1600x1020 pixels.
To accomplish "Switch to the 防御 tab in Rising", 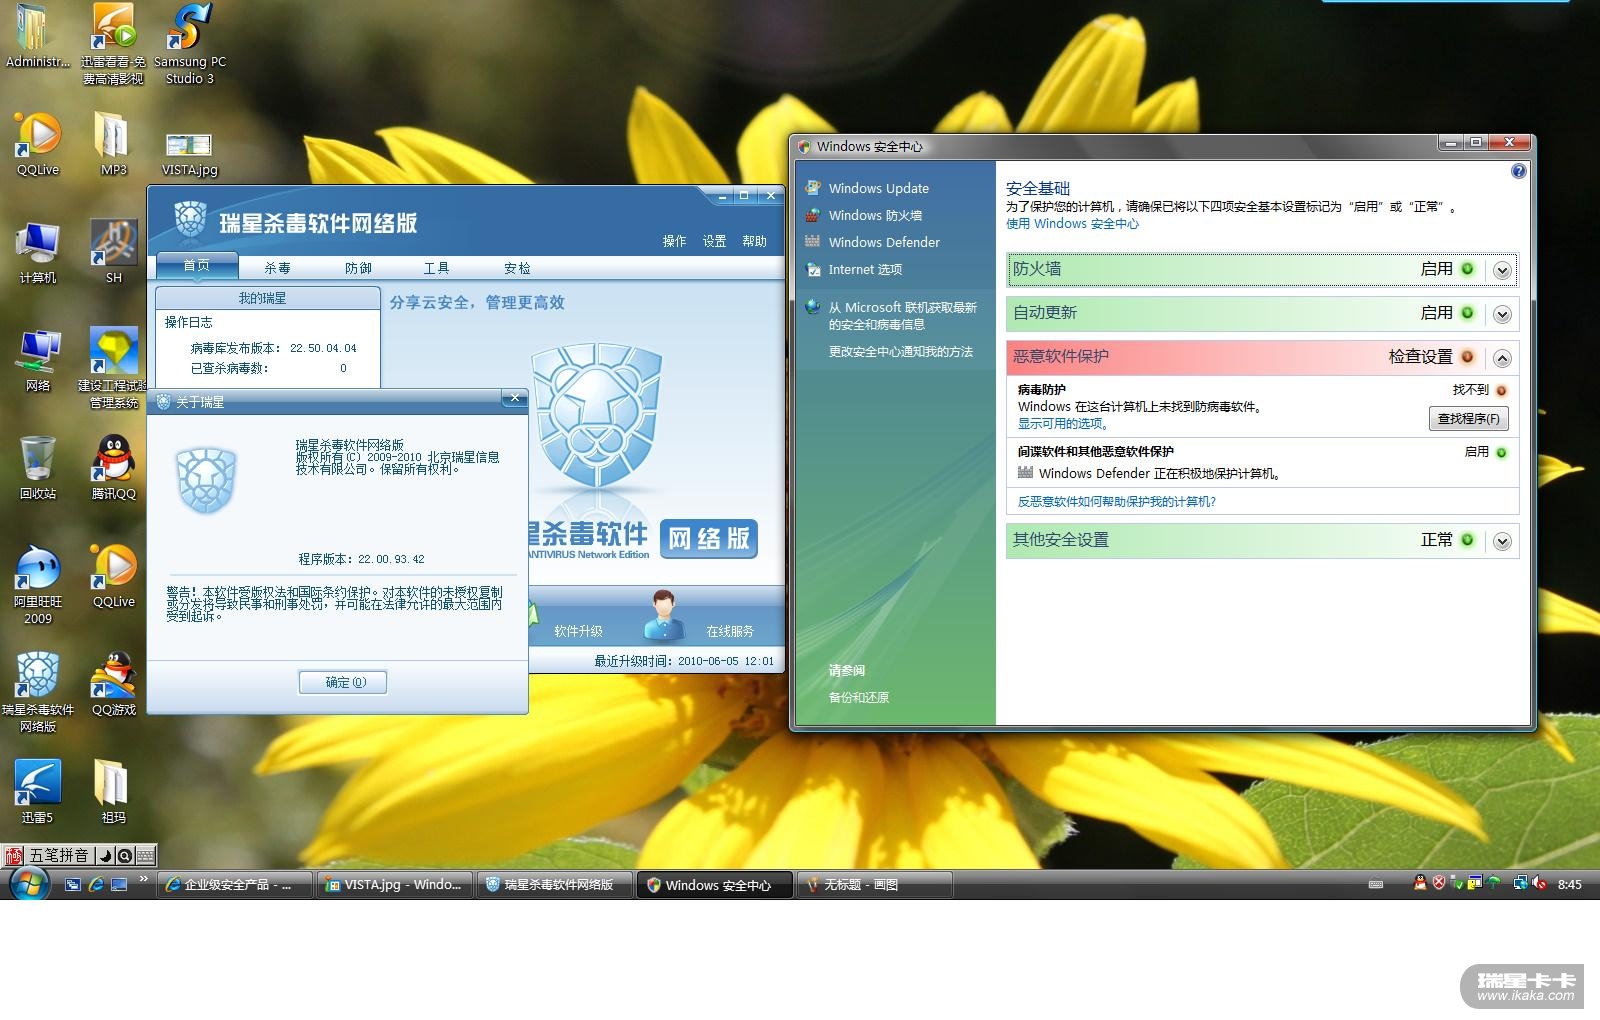I will coord(358,268).
